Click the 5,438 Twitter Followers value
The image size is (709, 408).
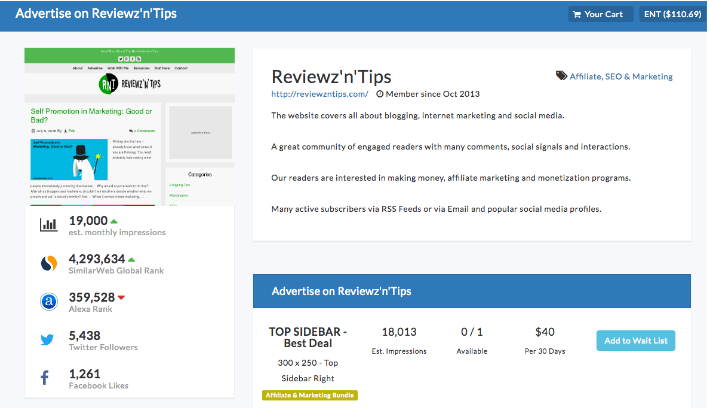[85, 336]
